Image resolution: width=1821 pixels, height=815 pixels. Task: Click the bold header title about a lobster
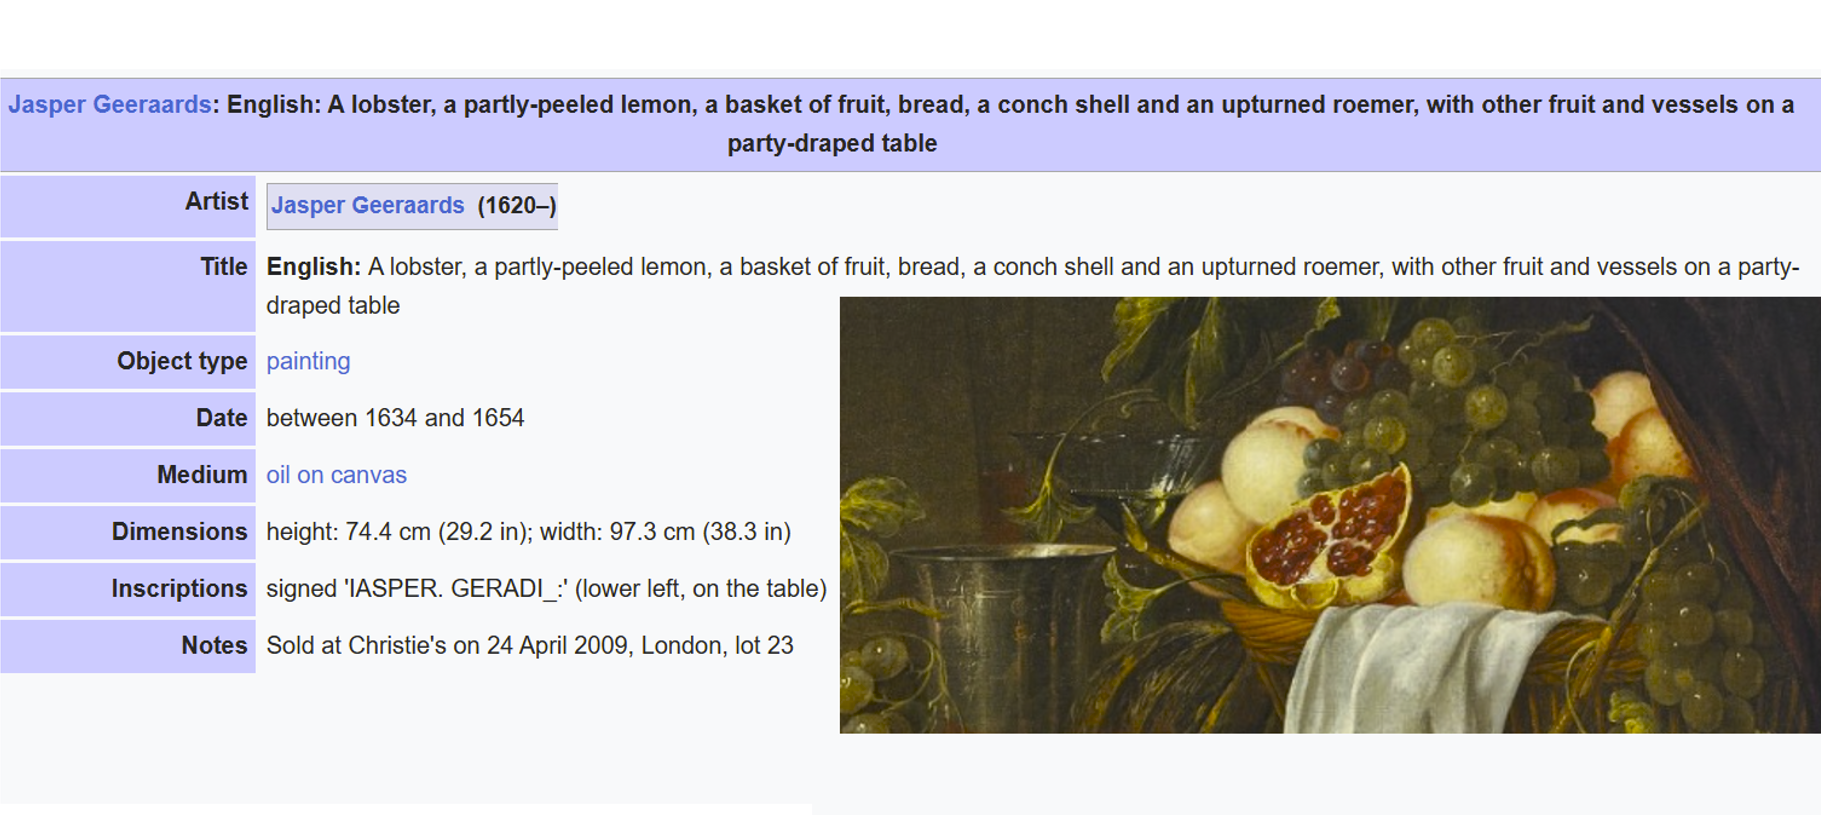(1010, 124)
